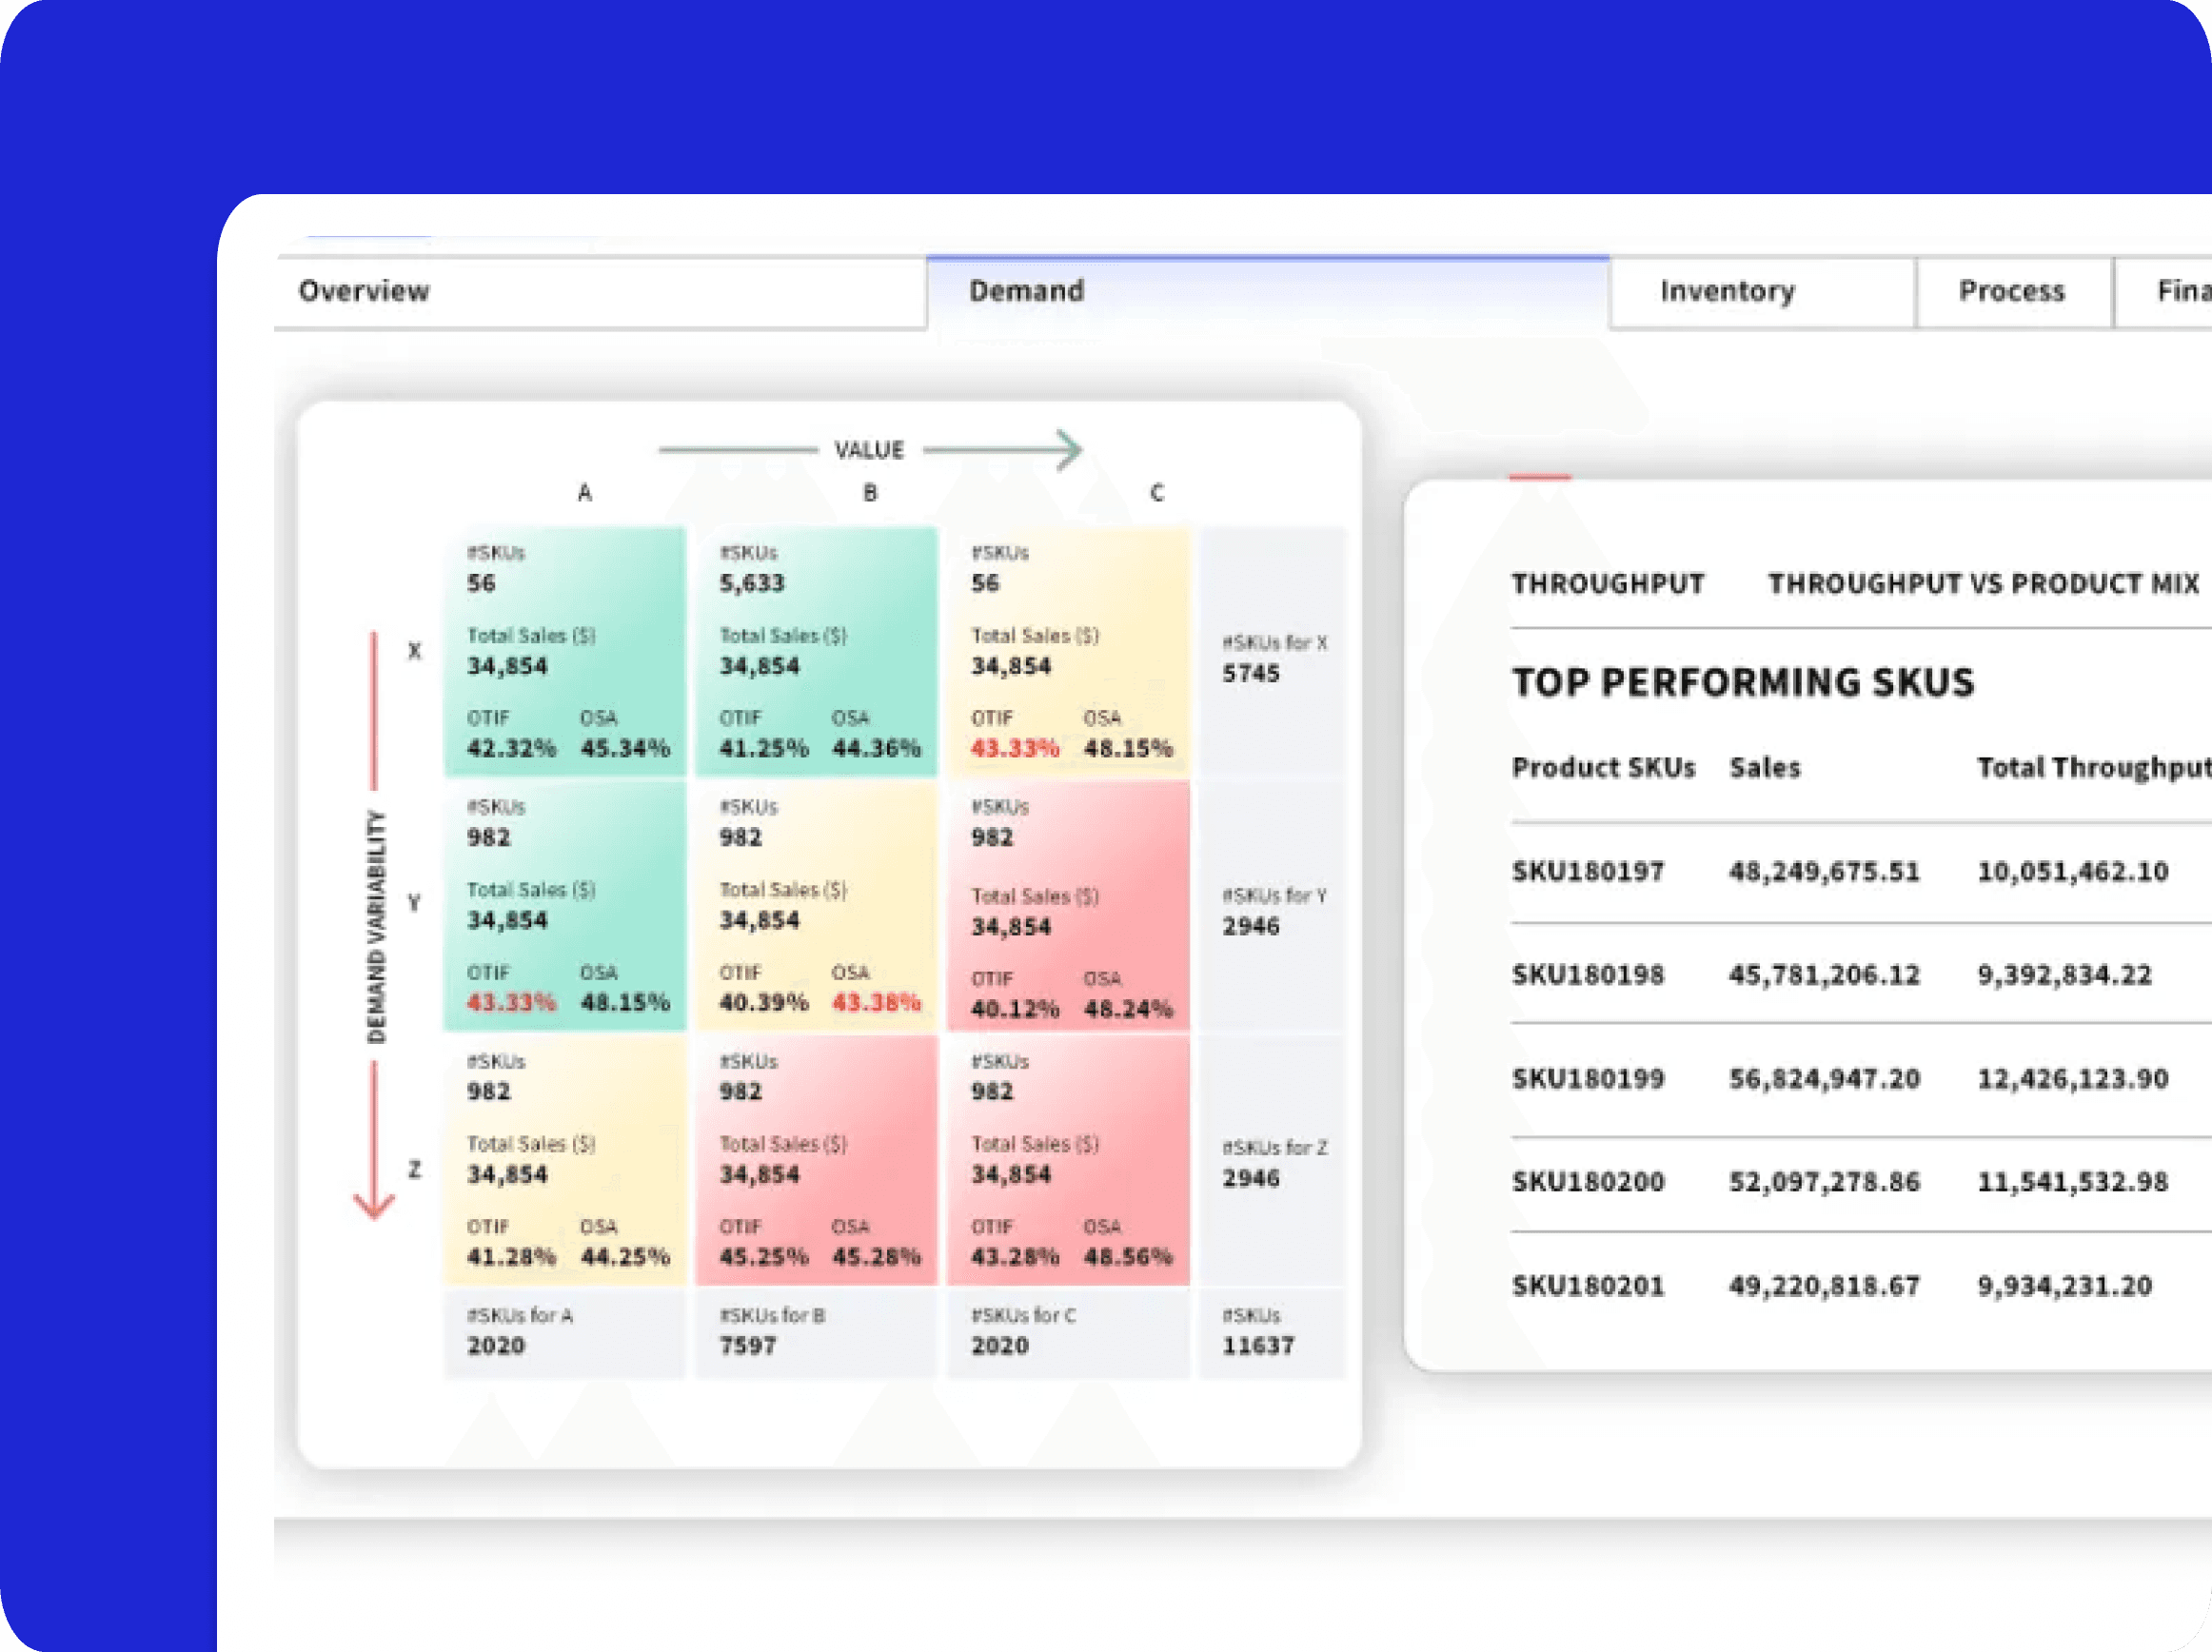
Task: Click '#SKUs for X' total 5745
Action: pos(1272,652)
